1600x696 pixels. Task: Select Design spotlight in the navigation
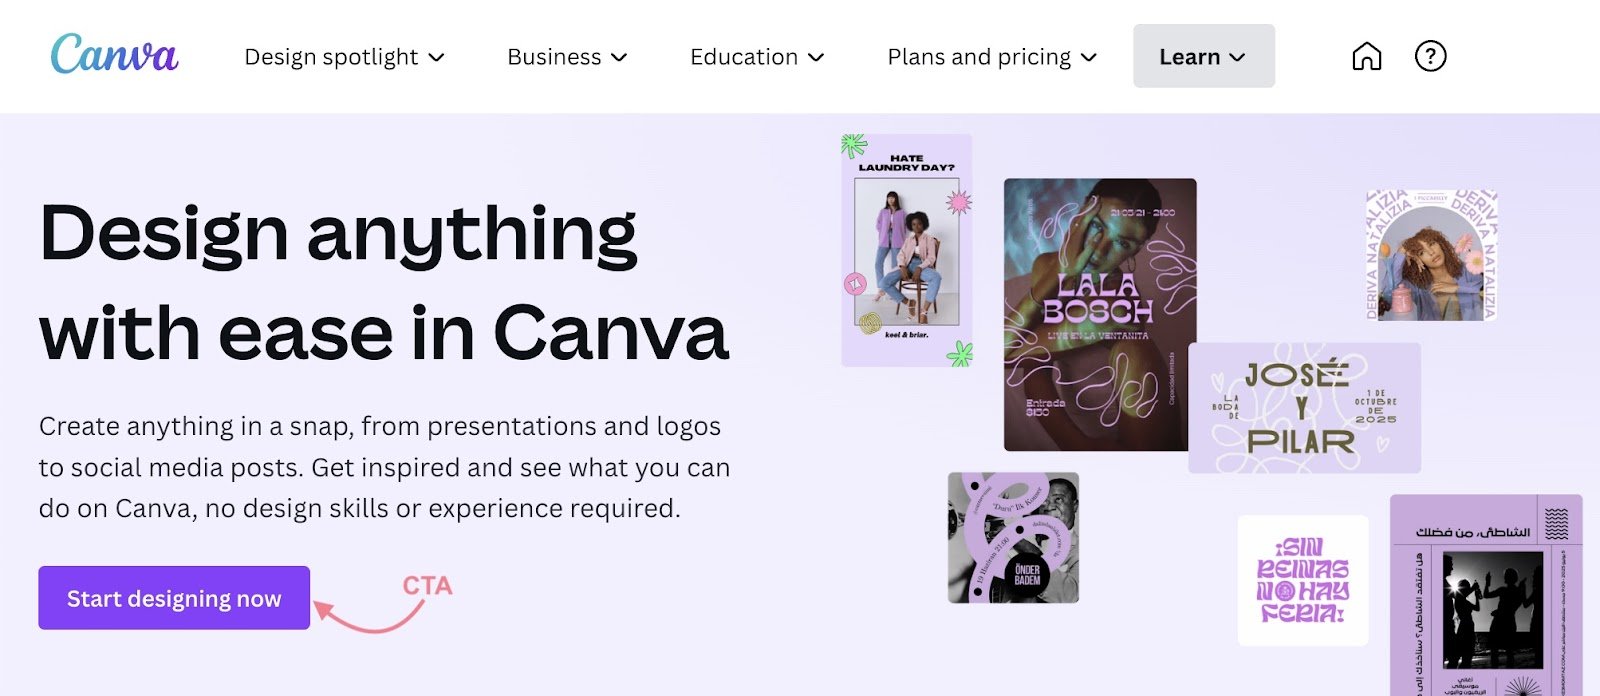coord(331,57)
